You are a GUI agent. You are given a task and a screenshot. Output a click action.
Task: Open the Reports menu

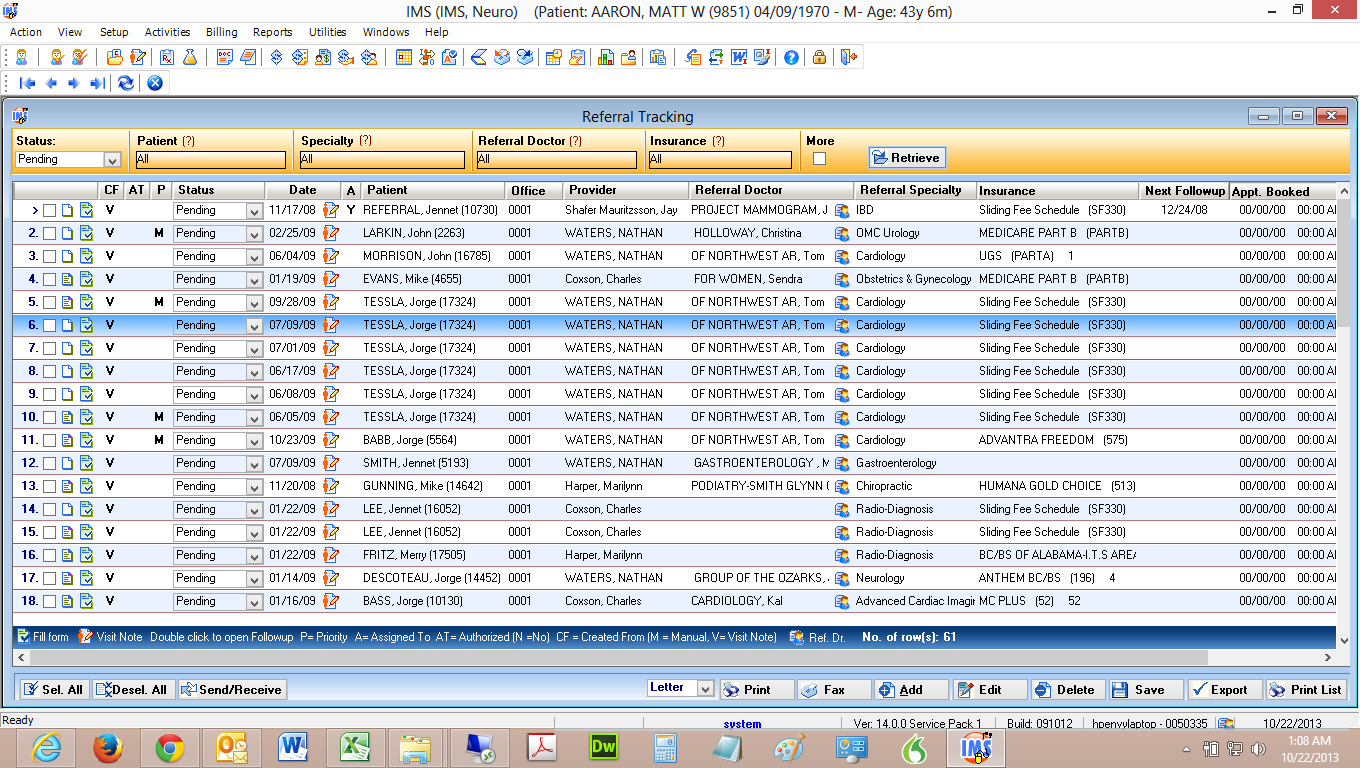click(x=272, y=32)
